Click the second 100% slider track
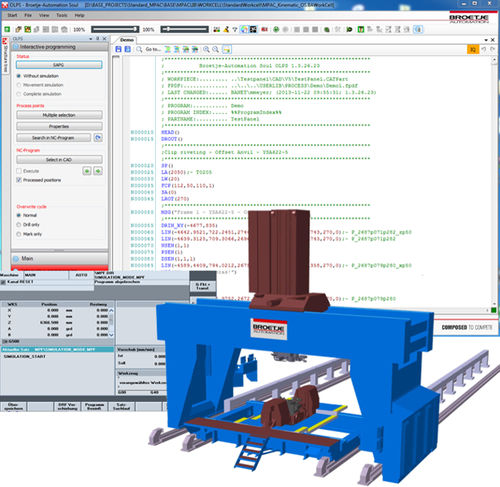 click(185, 29)
